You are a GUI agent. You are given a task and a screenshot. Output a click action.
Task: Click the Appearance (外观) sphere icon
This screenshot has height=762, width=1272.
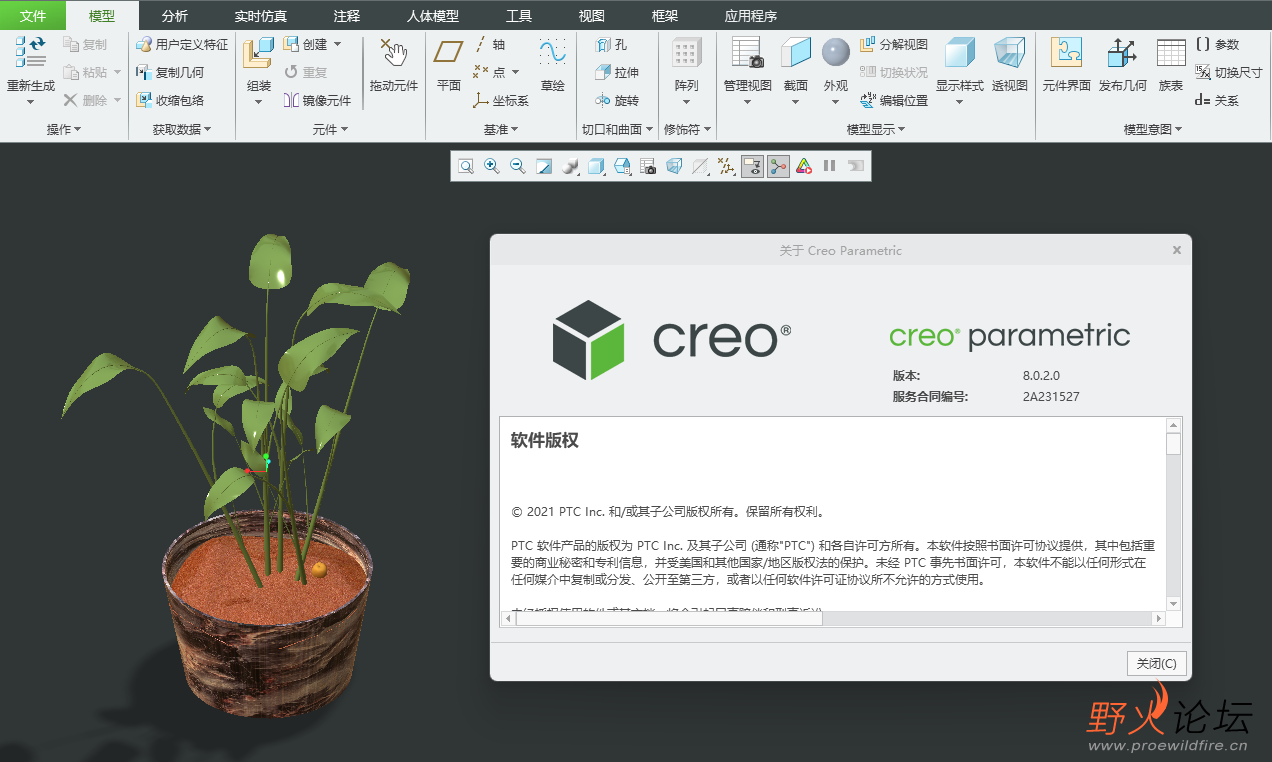click(x=836, y=52)
